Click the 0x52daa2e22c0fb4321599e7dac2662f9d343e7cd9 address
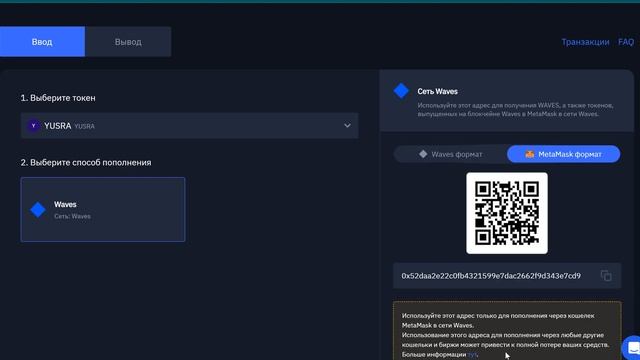The image size is (640, 360). (491, 276)
